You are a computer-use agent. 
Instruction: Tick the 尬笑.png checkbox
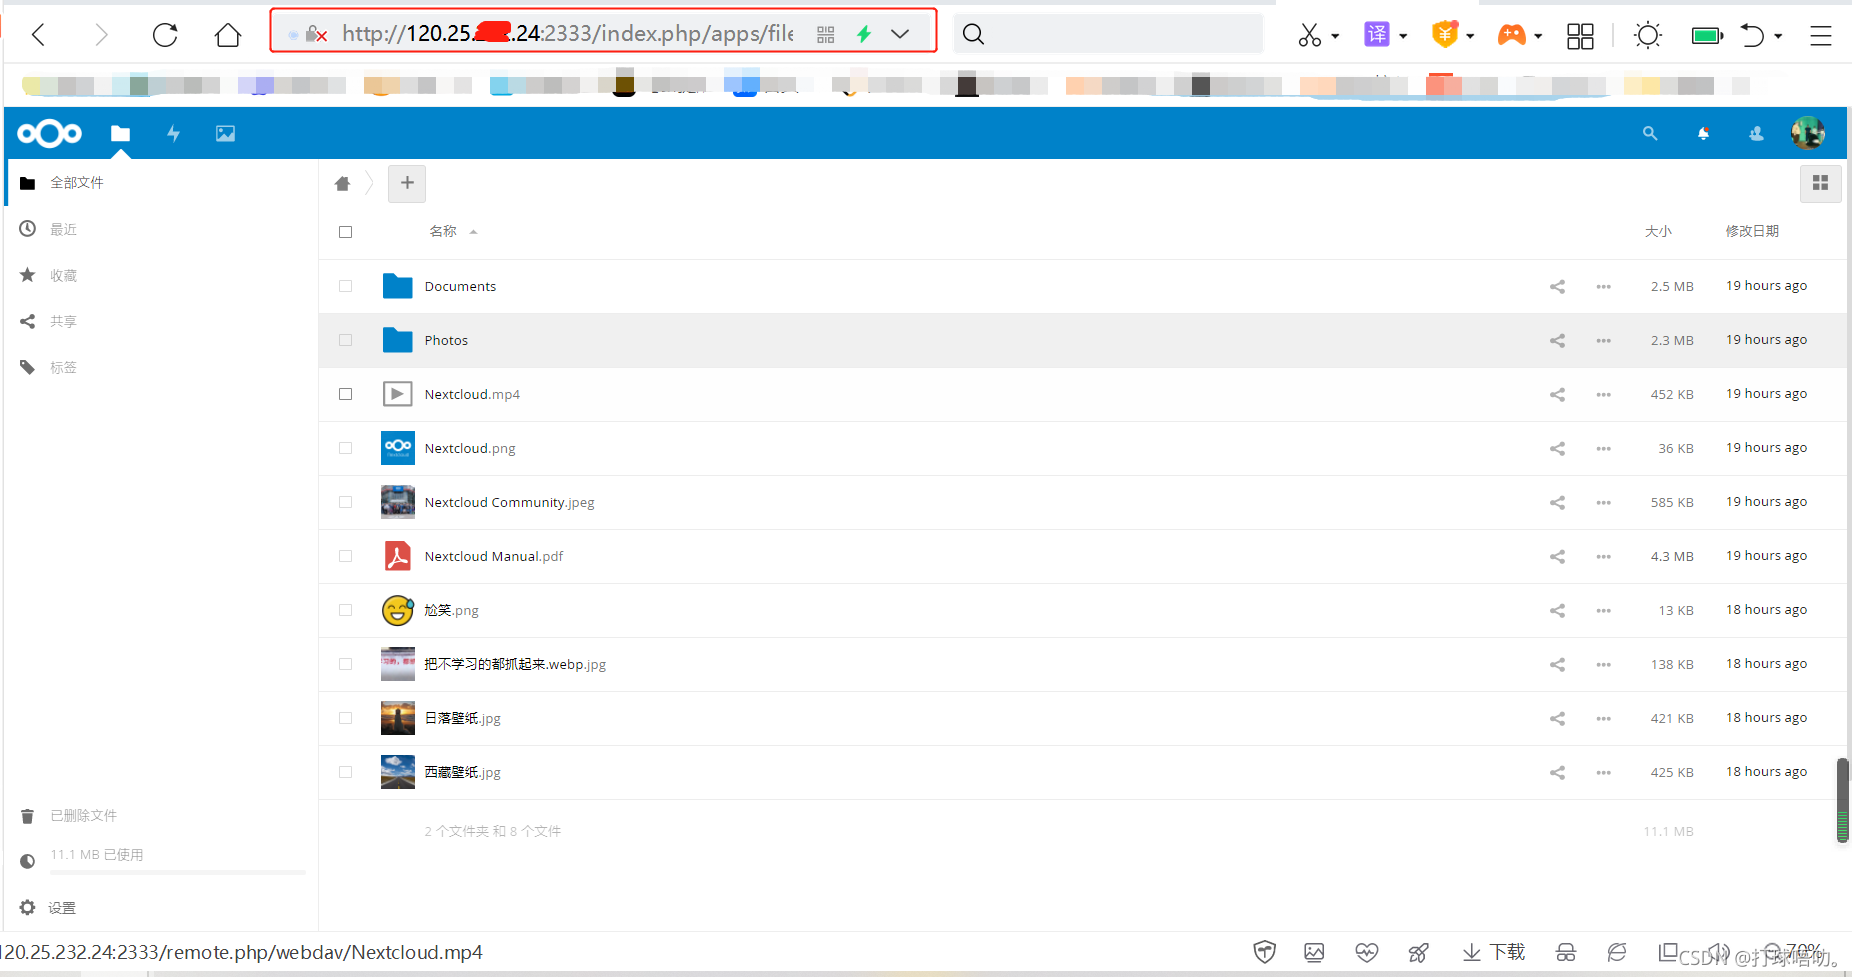[346, 610]
